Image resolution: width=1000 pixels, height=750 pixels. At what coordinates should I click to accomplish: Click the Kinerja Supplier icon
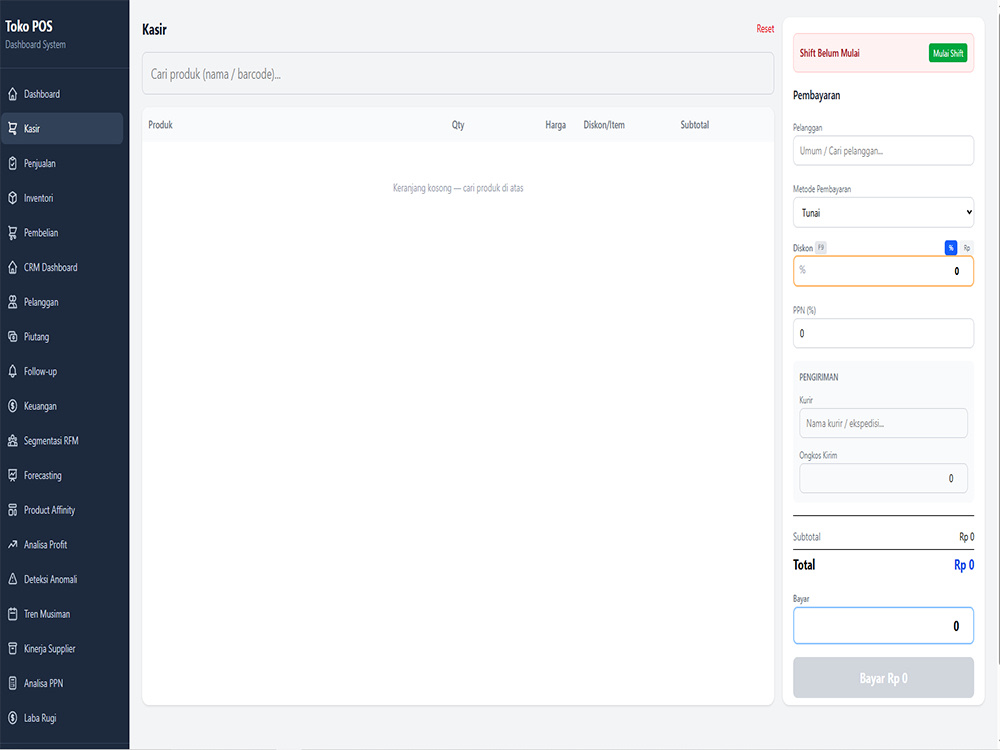click(13, 649)
